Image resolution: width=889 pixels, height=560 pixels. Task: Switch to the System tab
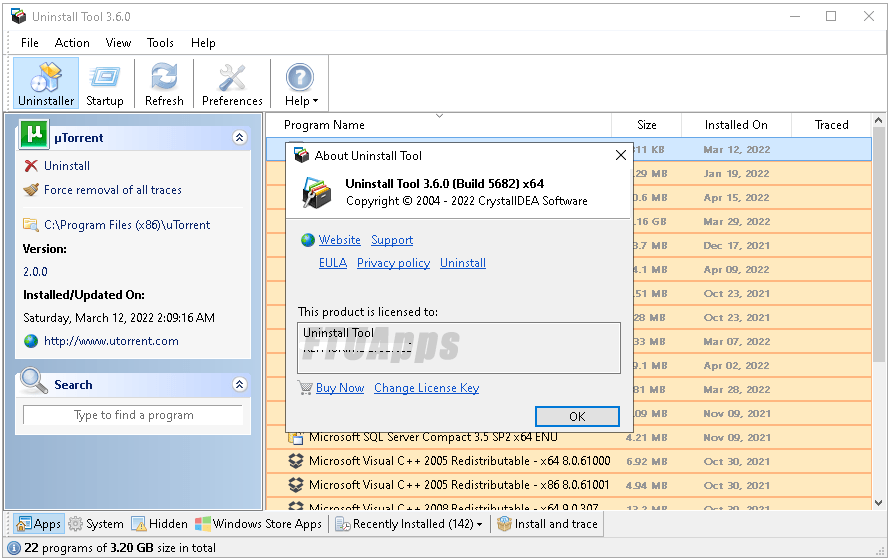coord(96,524)
